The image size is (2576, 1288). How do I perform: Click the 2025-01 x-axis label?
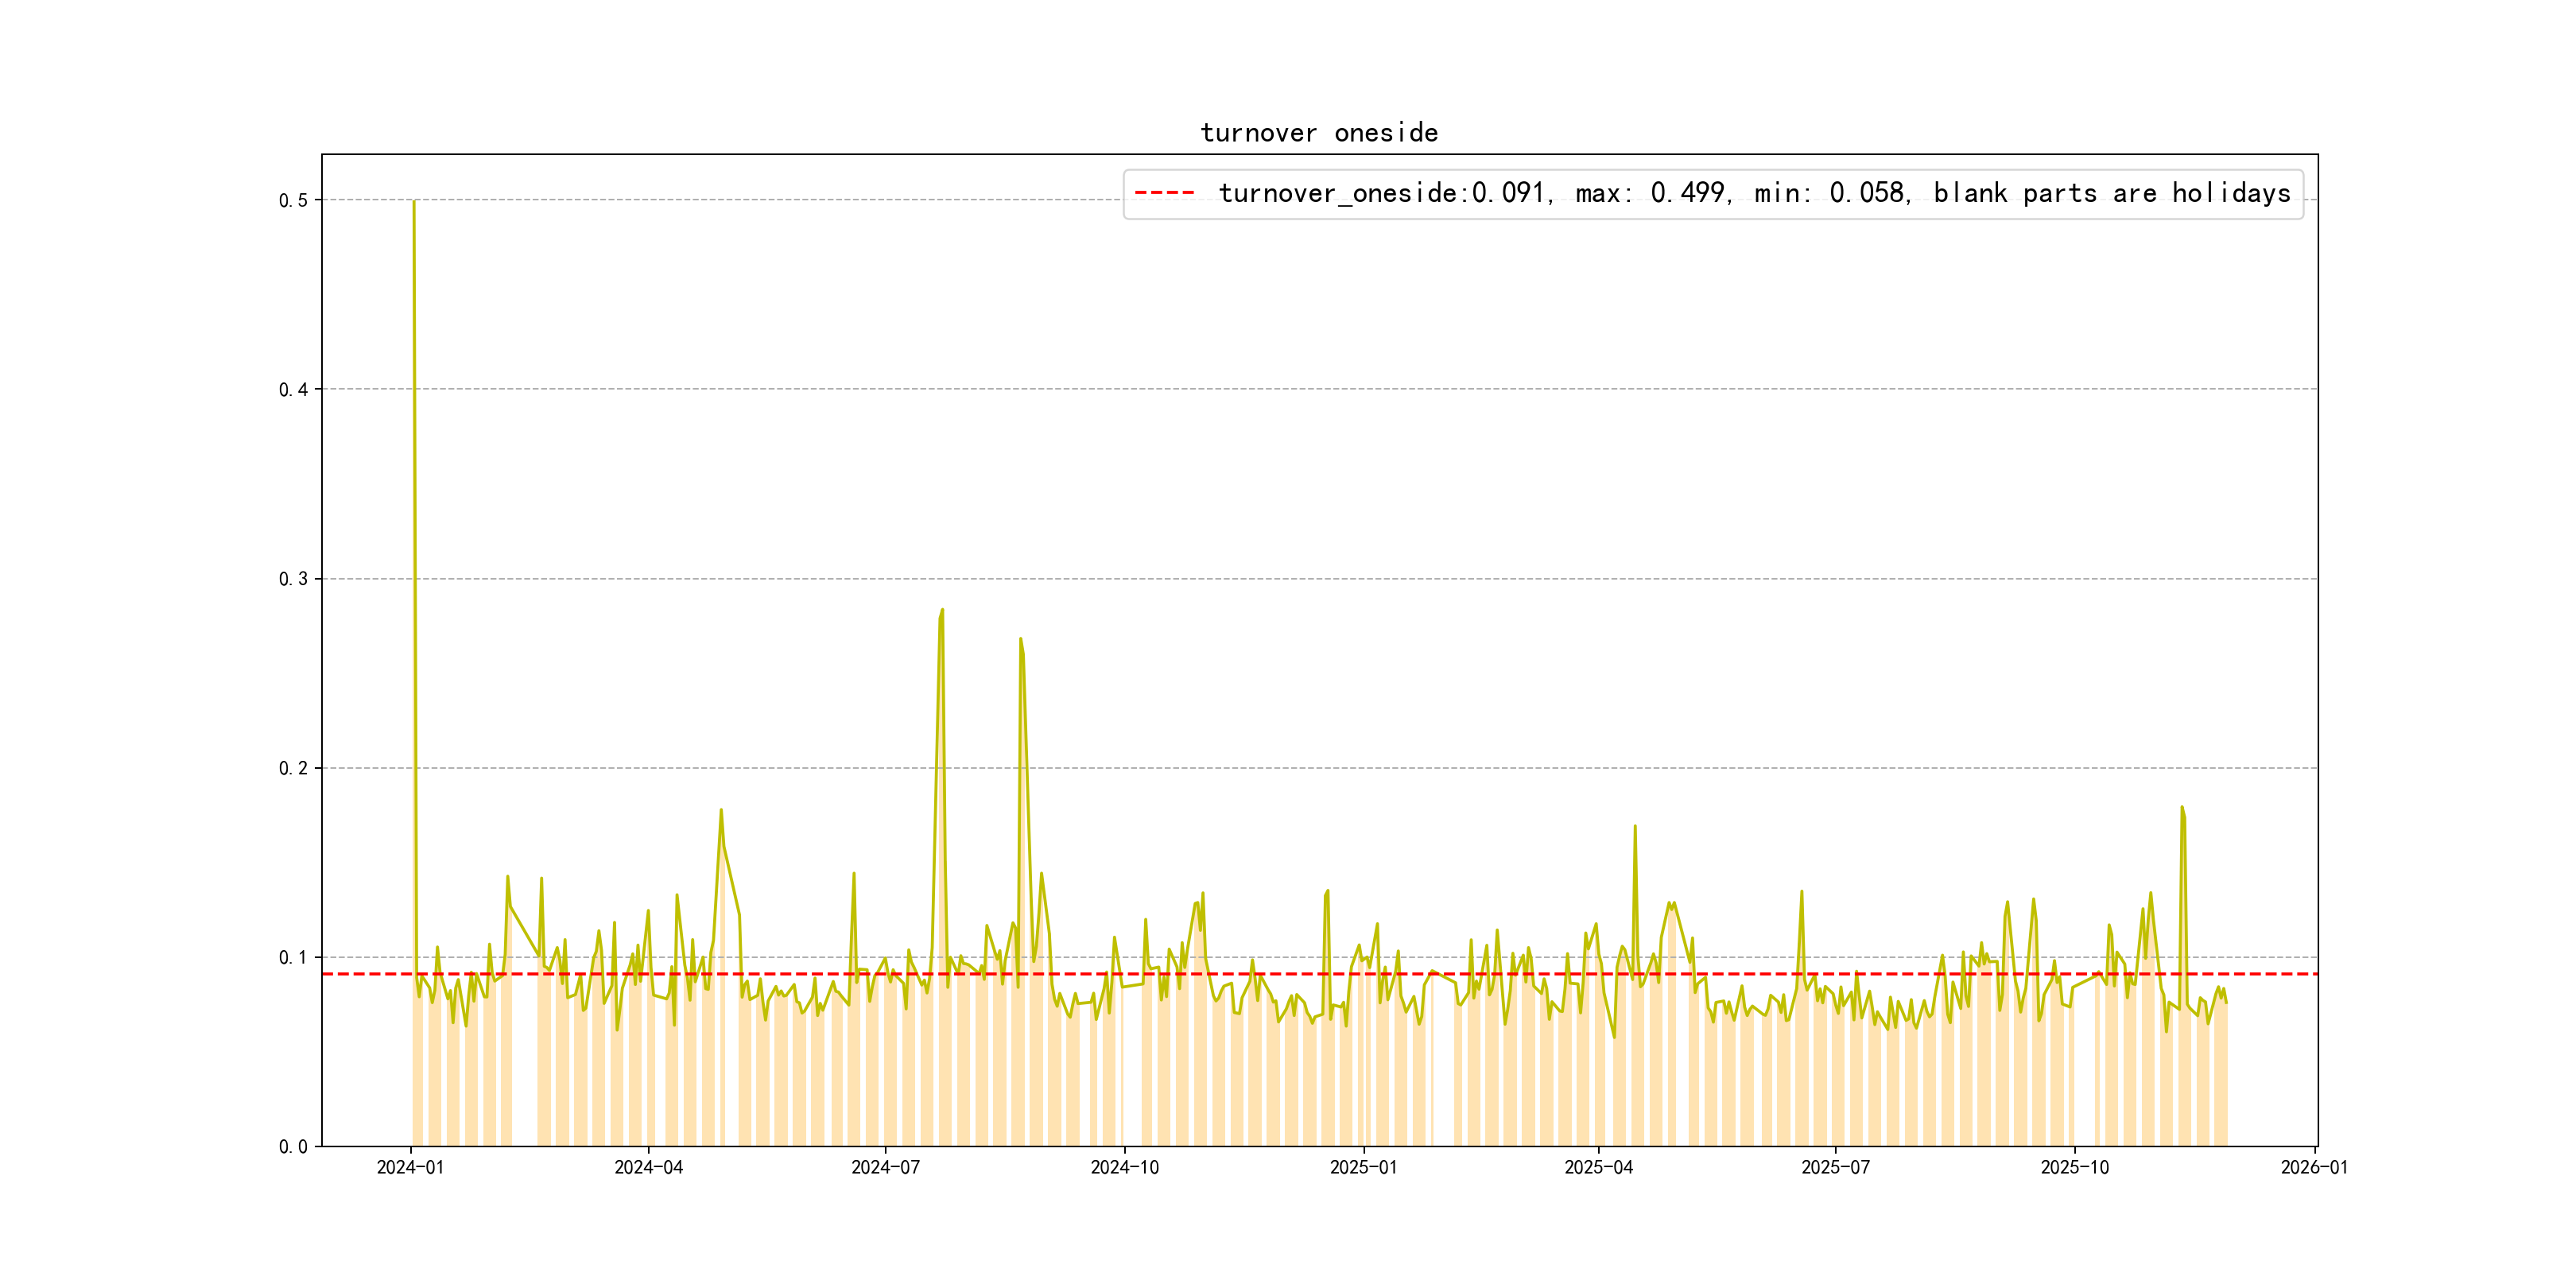pyautogui.click(x=1363, y=1168)
